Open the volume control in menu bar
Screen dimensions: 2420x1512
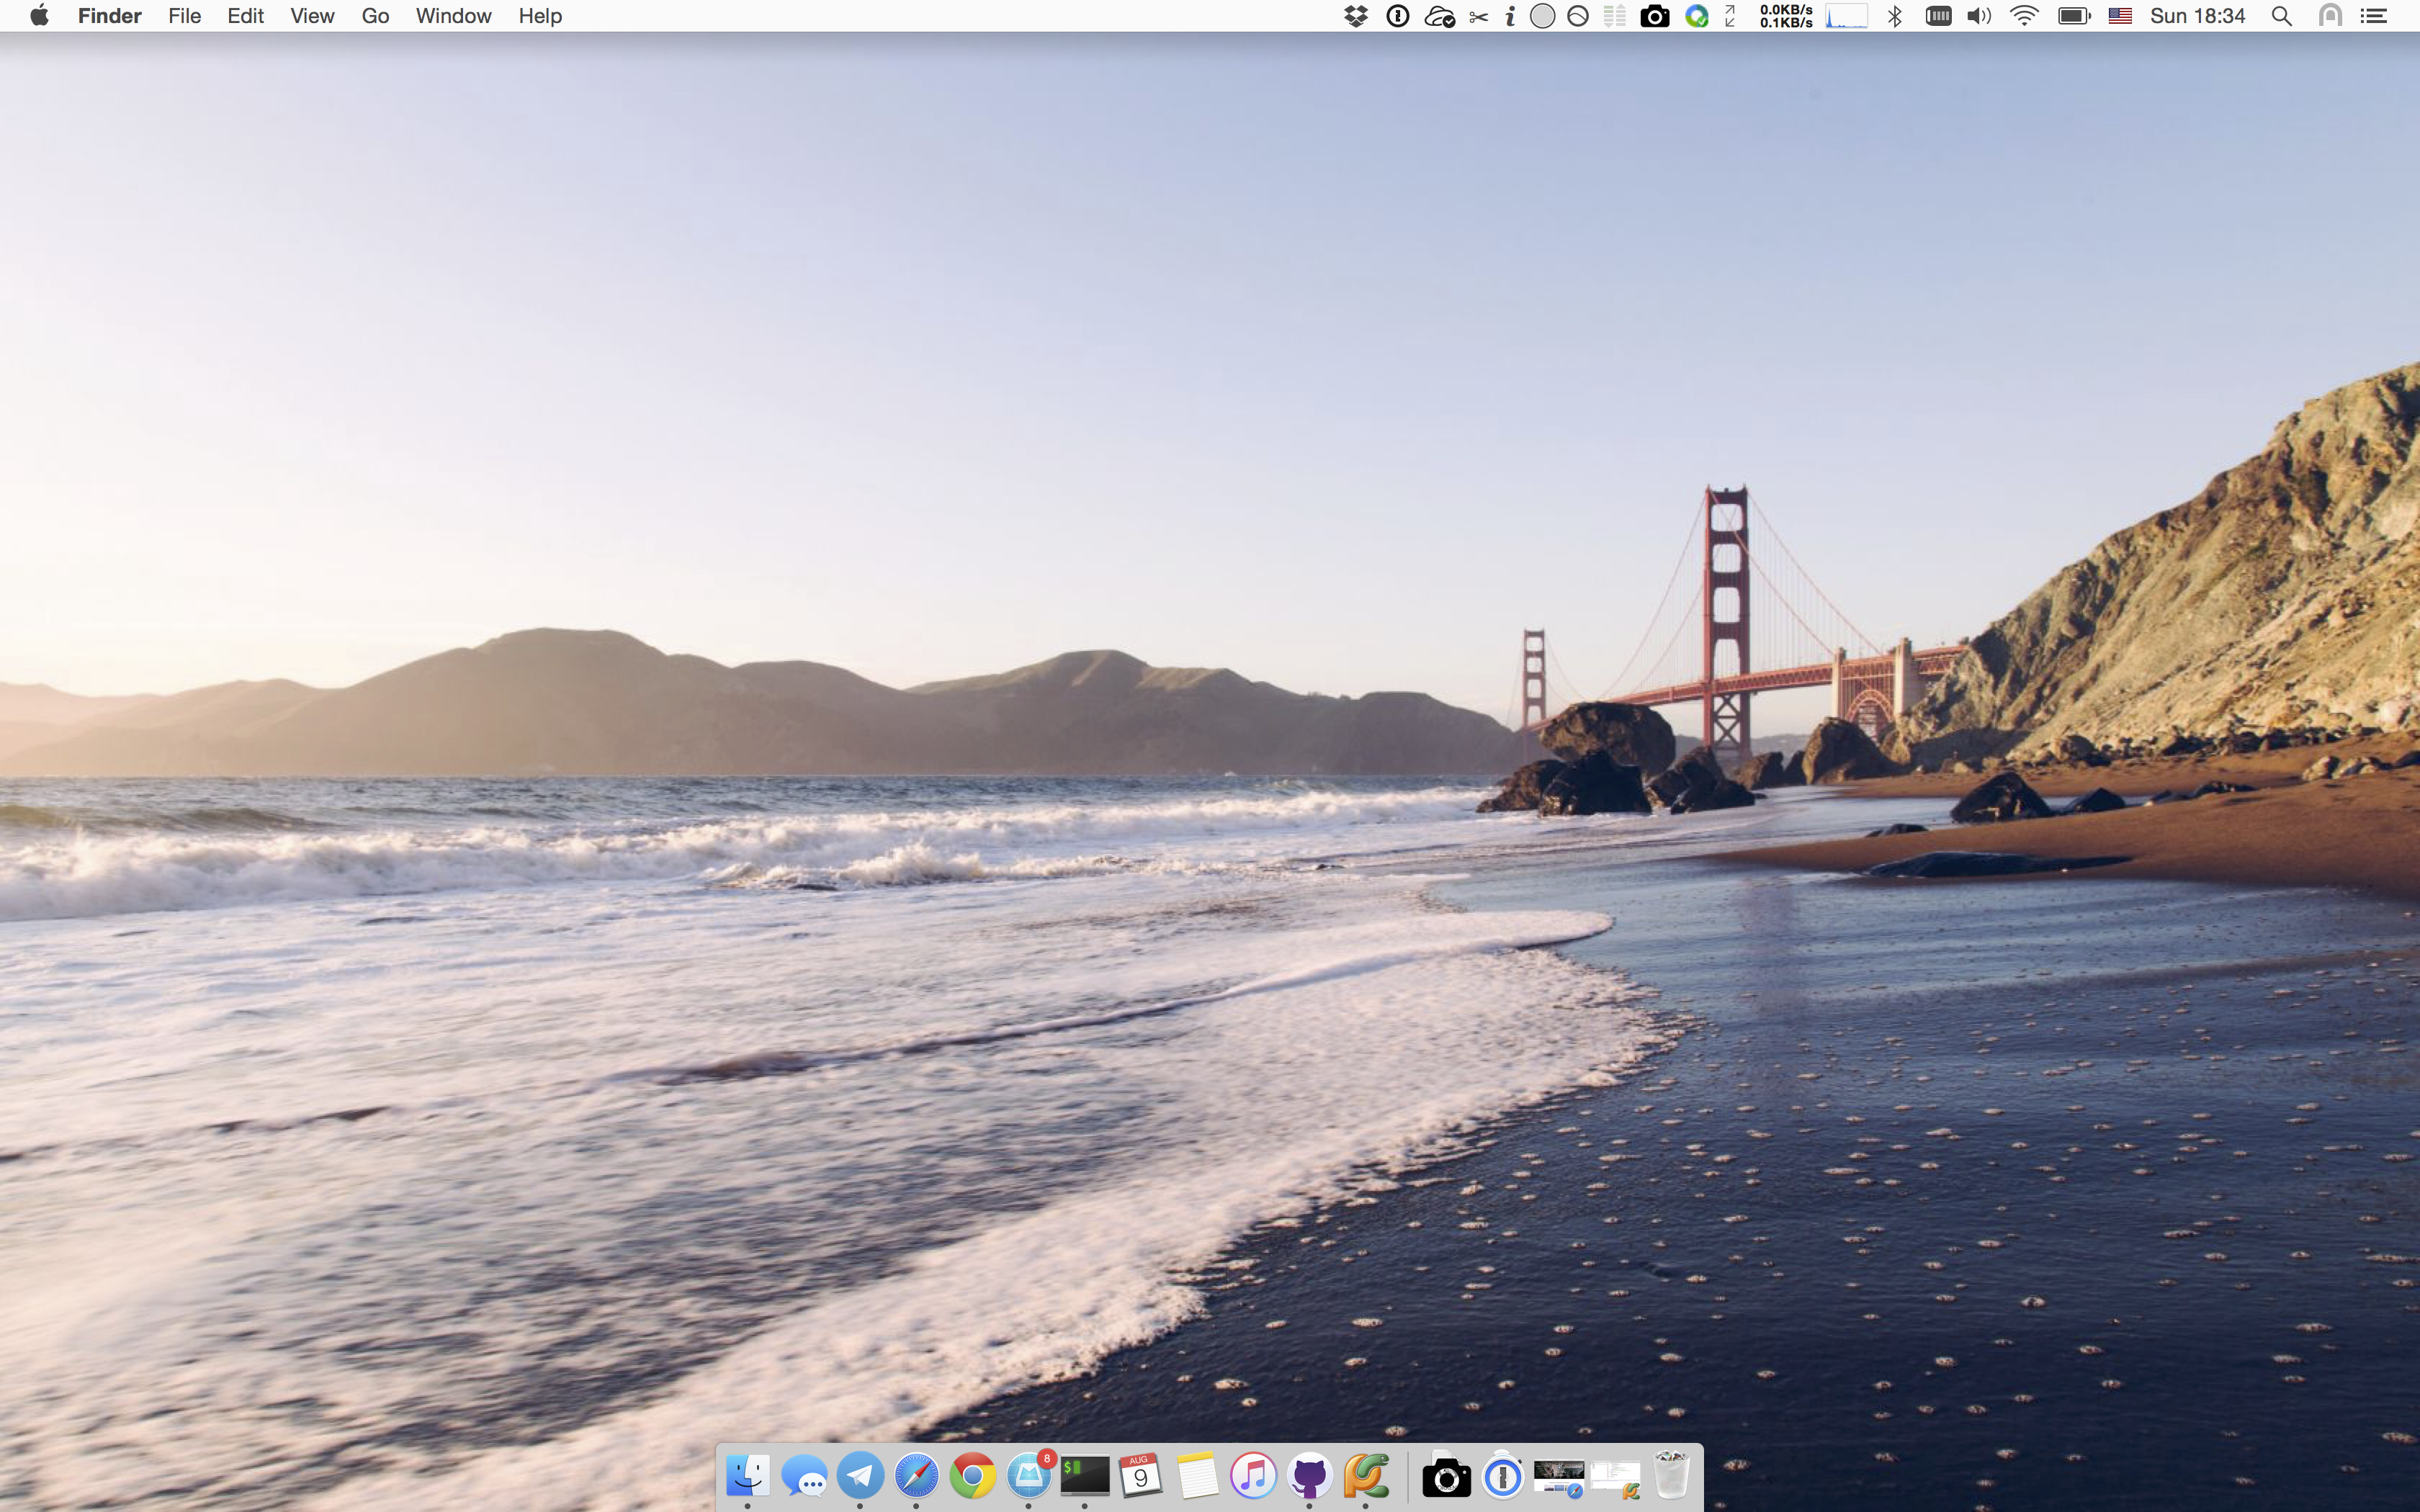tap(1979, 16)
